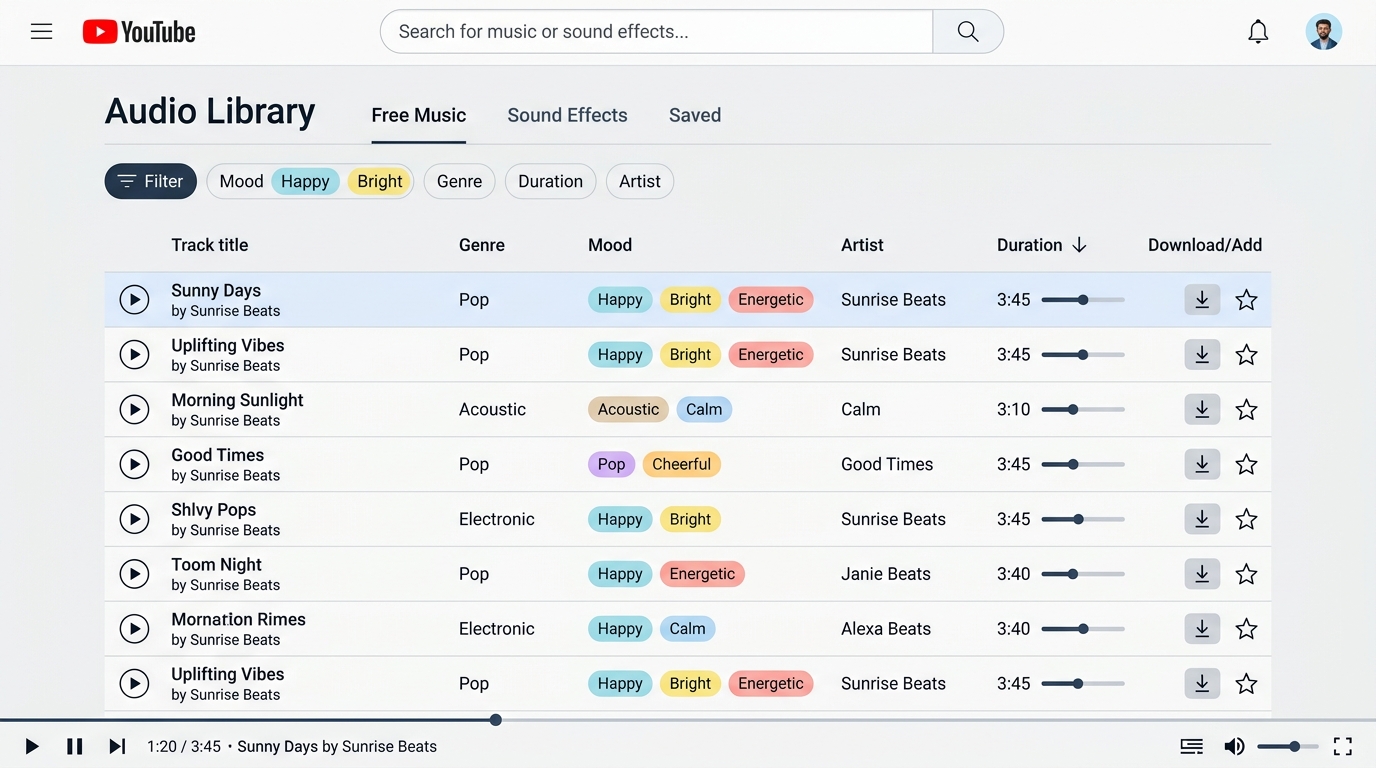Download the Good Times track
Image resolution: width=1376 pixels, height=768 pixels.
(x=1202, y=464)
